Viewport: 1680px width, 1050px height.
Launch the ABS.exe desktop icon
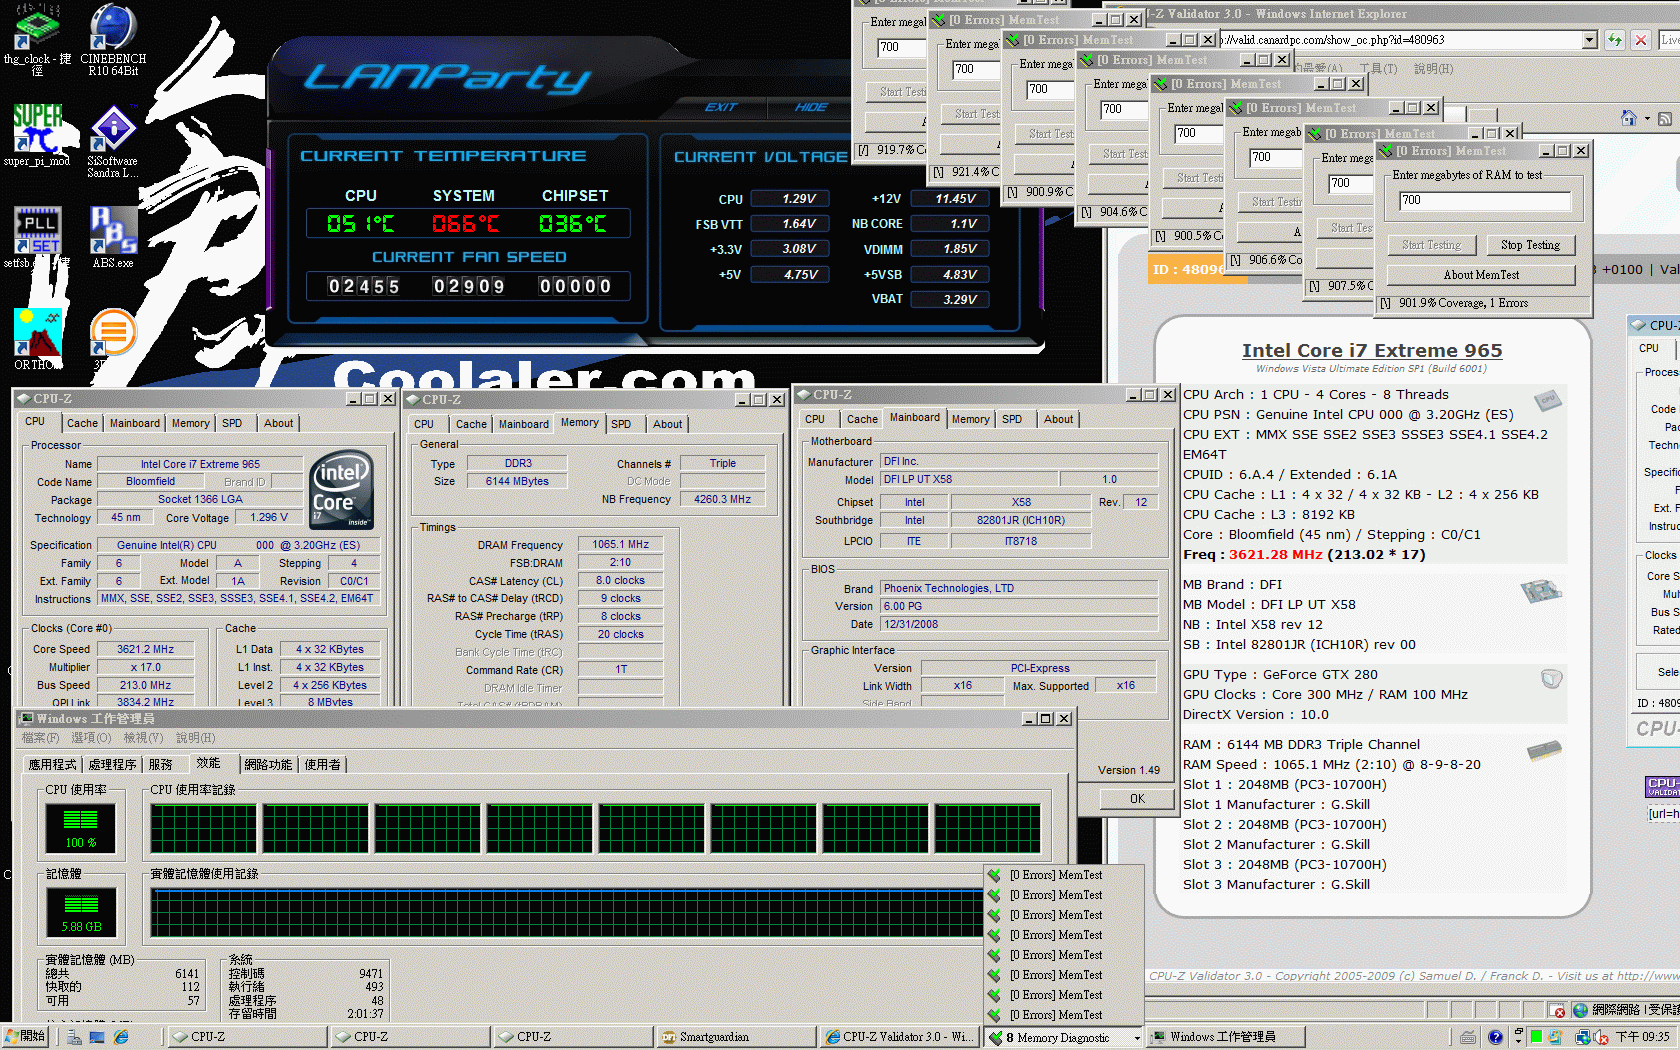[113, 232]
